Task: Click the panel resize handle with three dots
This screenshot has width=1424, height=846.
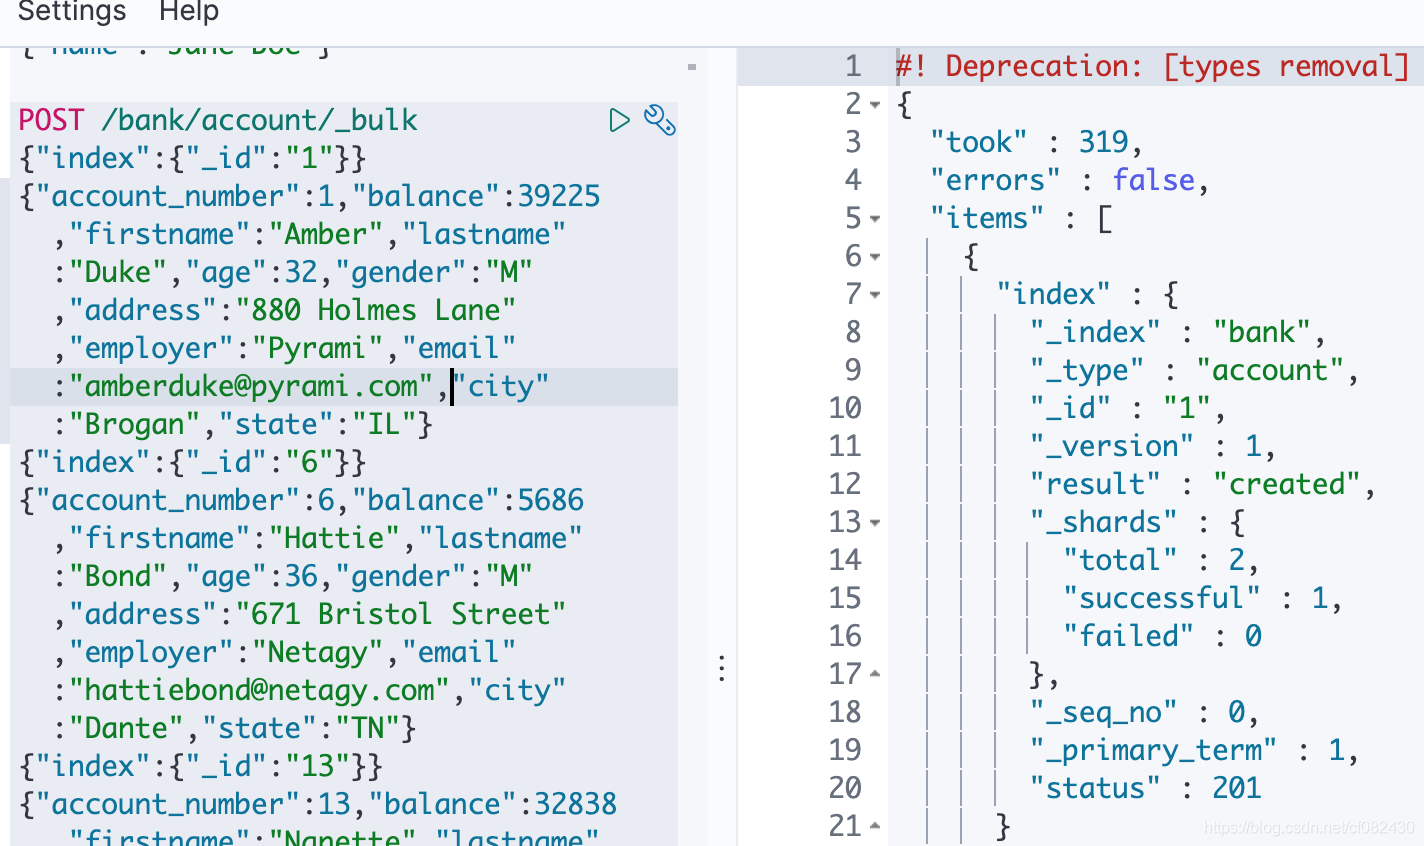Action: coord(721,668)
